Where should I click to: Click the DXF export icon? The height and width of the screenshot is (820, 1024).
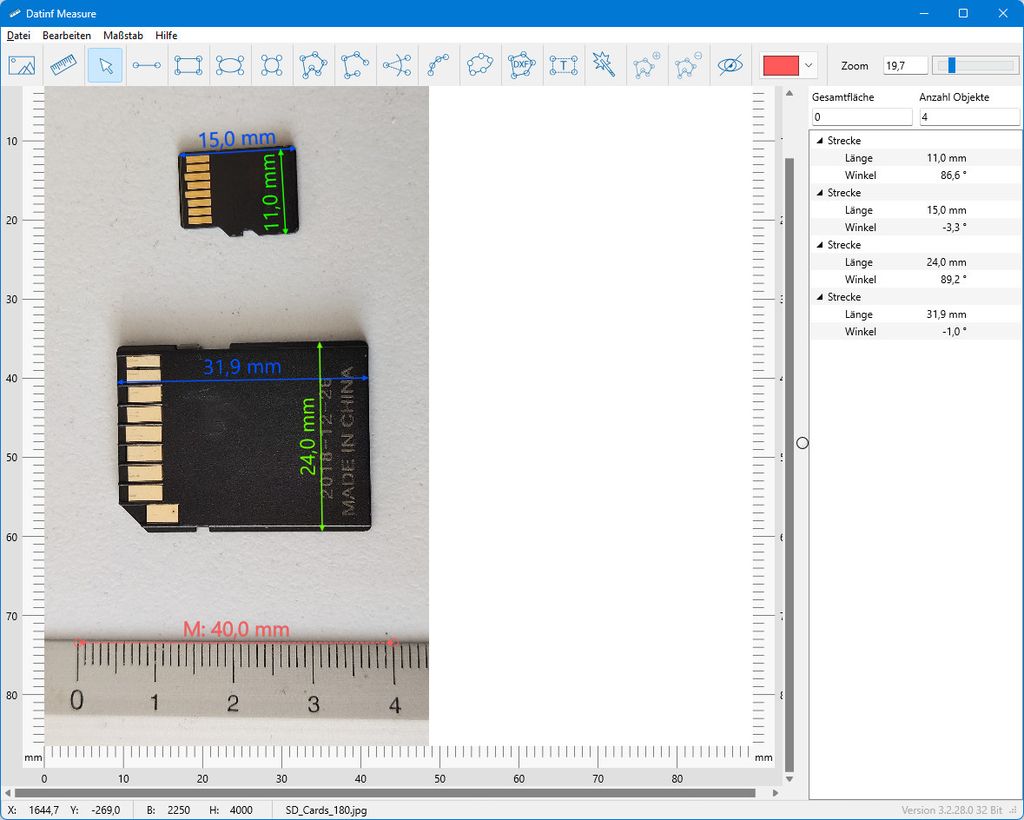point(521,65)
